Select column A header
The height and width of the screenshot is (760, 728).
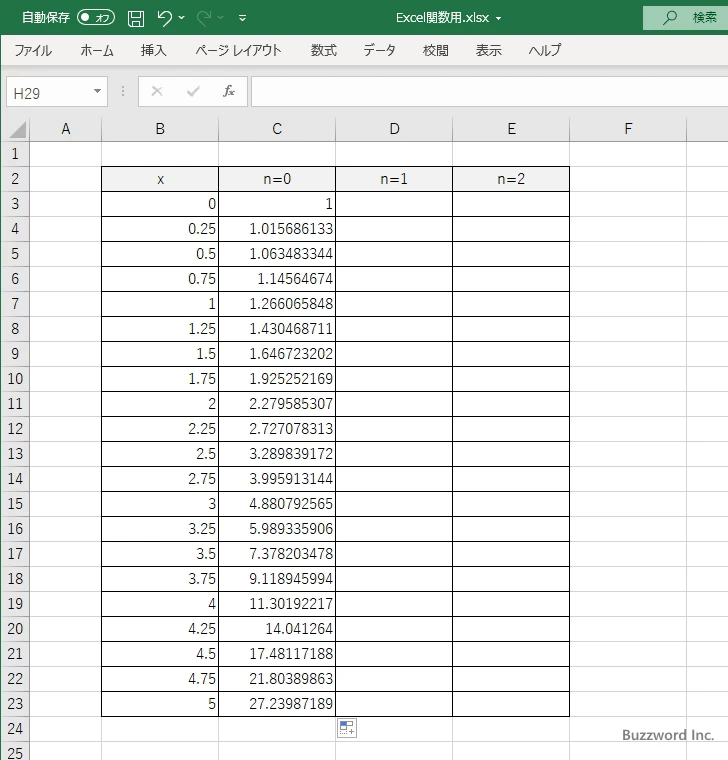(x=66, y=129)
